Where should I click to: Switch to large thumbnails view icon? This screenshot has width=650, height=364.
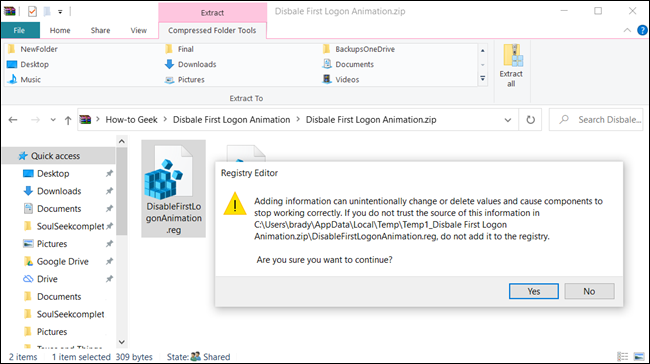(639, 357)
